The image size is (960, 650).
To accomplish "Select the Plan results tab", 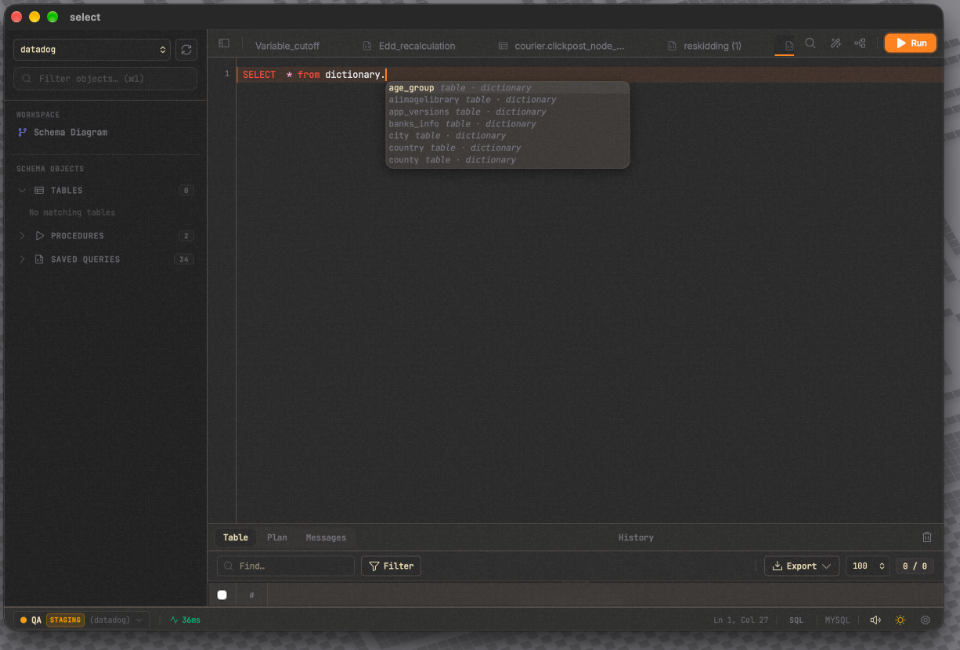I will click(x=277, y=537).
